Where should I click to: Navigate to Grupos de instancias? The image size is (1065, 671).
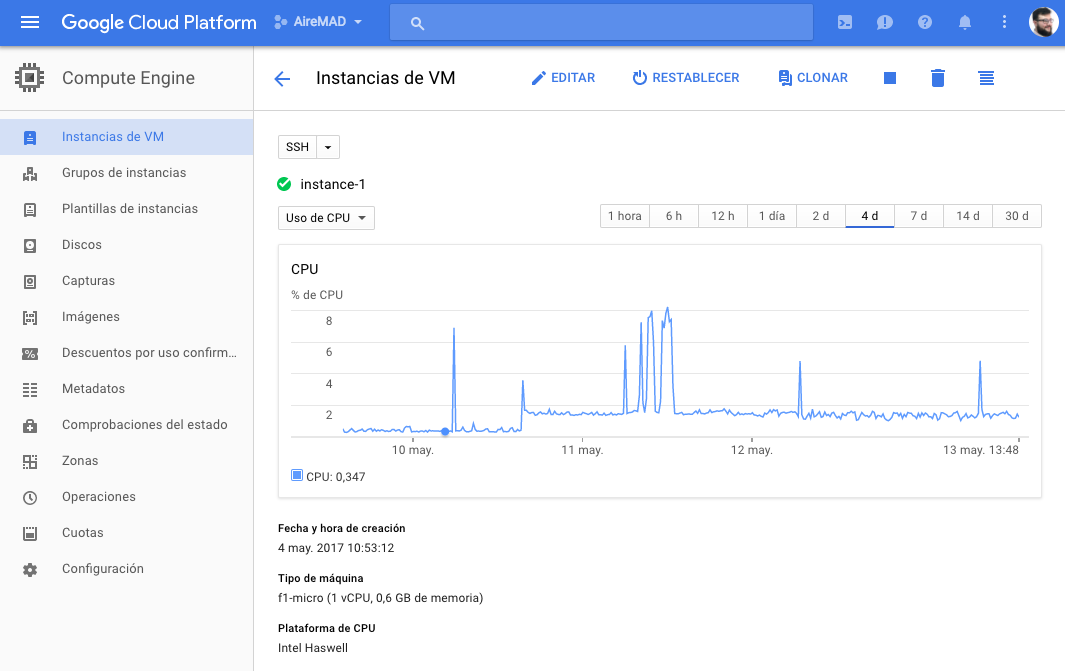click(124, 173)
